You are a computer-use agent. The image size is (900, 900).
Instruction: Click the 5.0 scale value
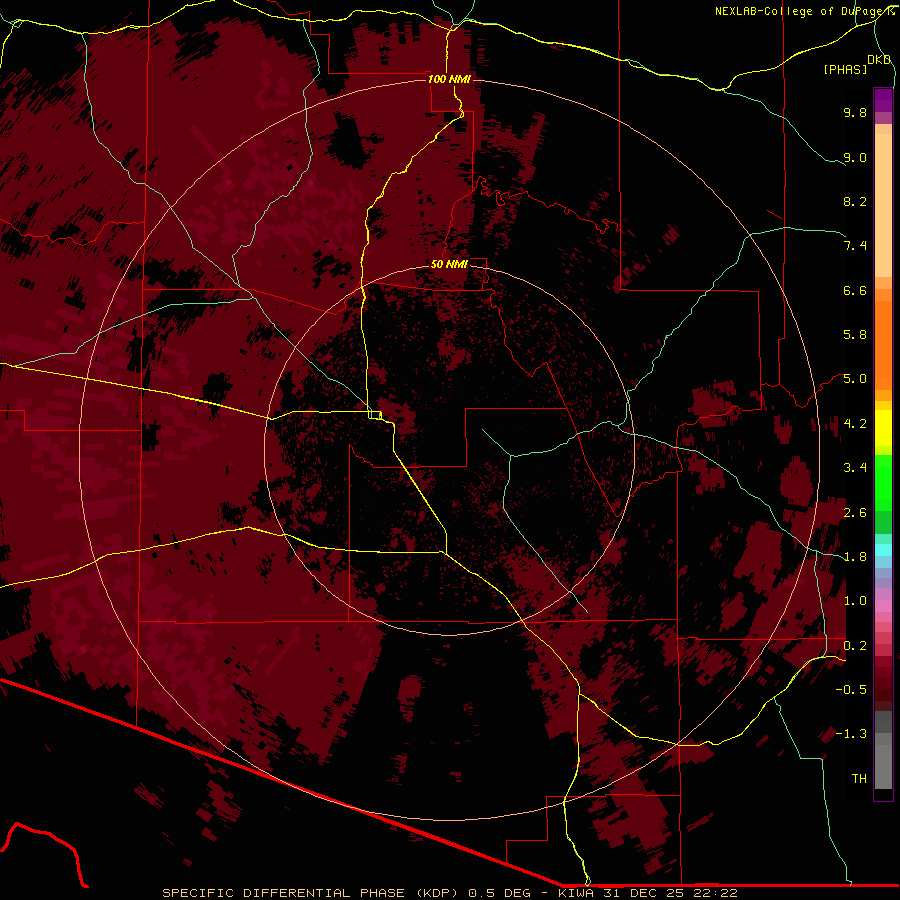point(855,379)
